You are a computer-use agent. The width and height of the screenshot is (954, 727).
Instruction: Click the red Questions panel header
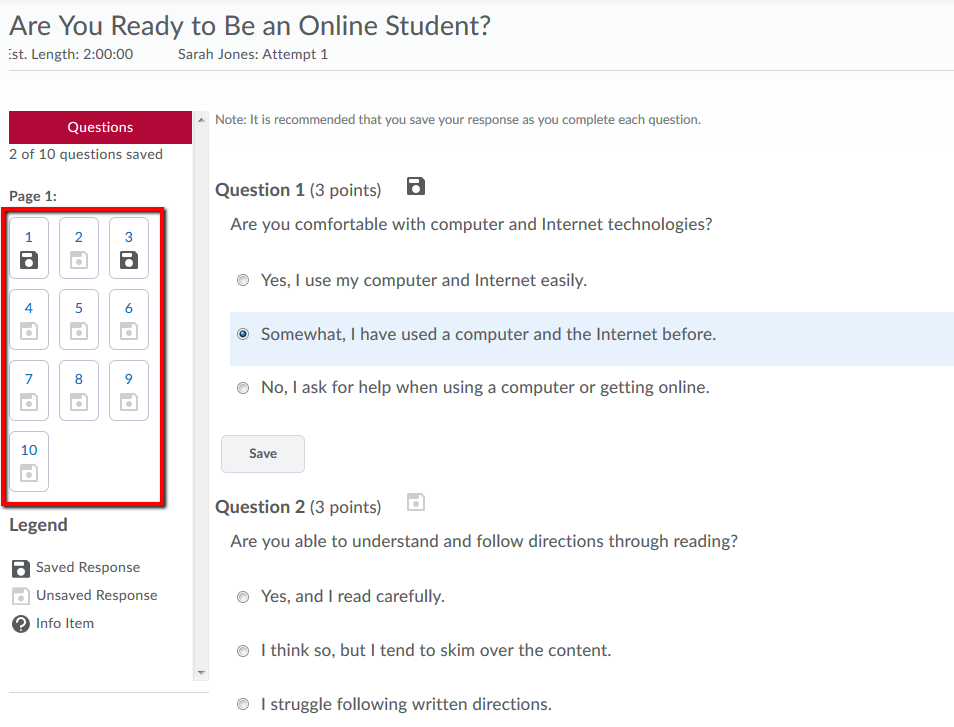100,127
